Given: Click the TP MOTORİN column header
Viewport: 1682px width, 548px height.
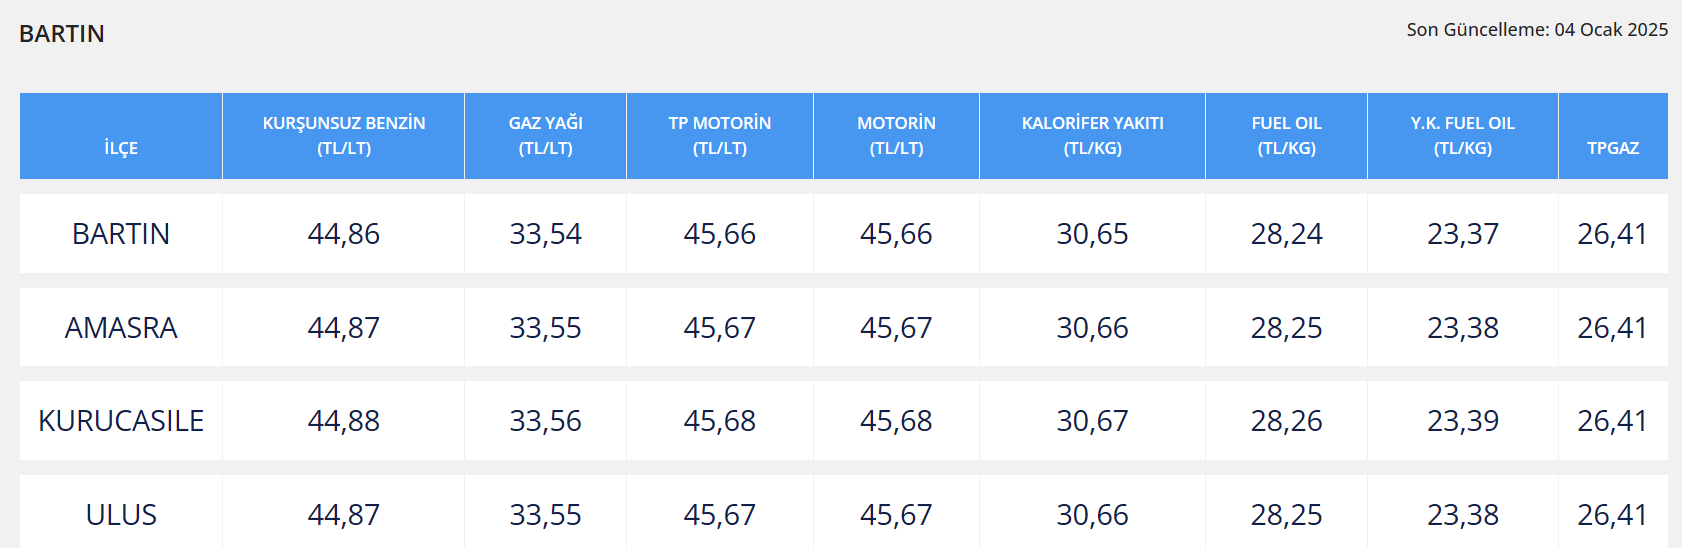Looking at the screenshot, I should pos(720,137).
